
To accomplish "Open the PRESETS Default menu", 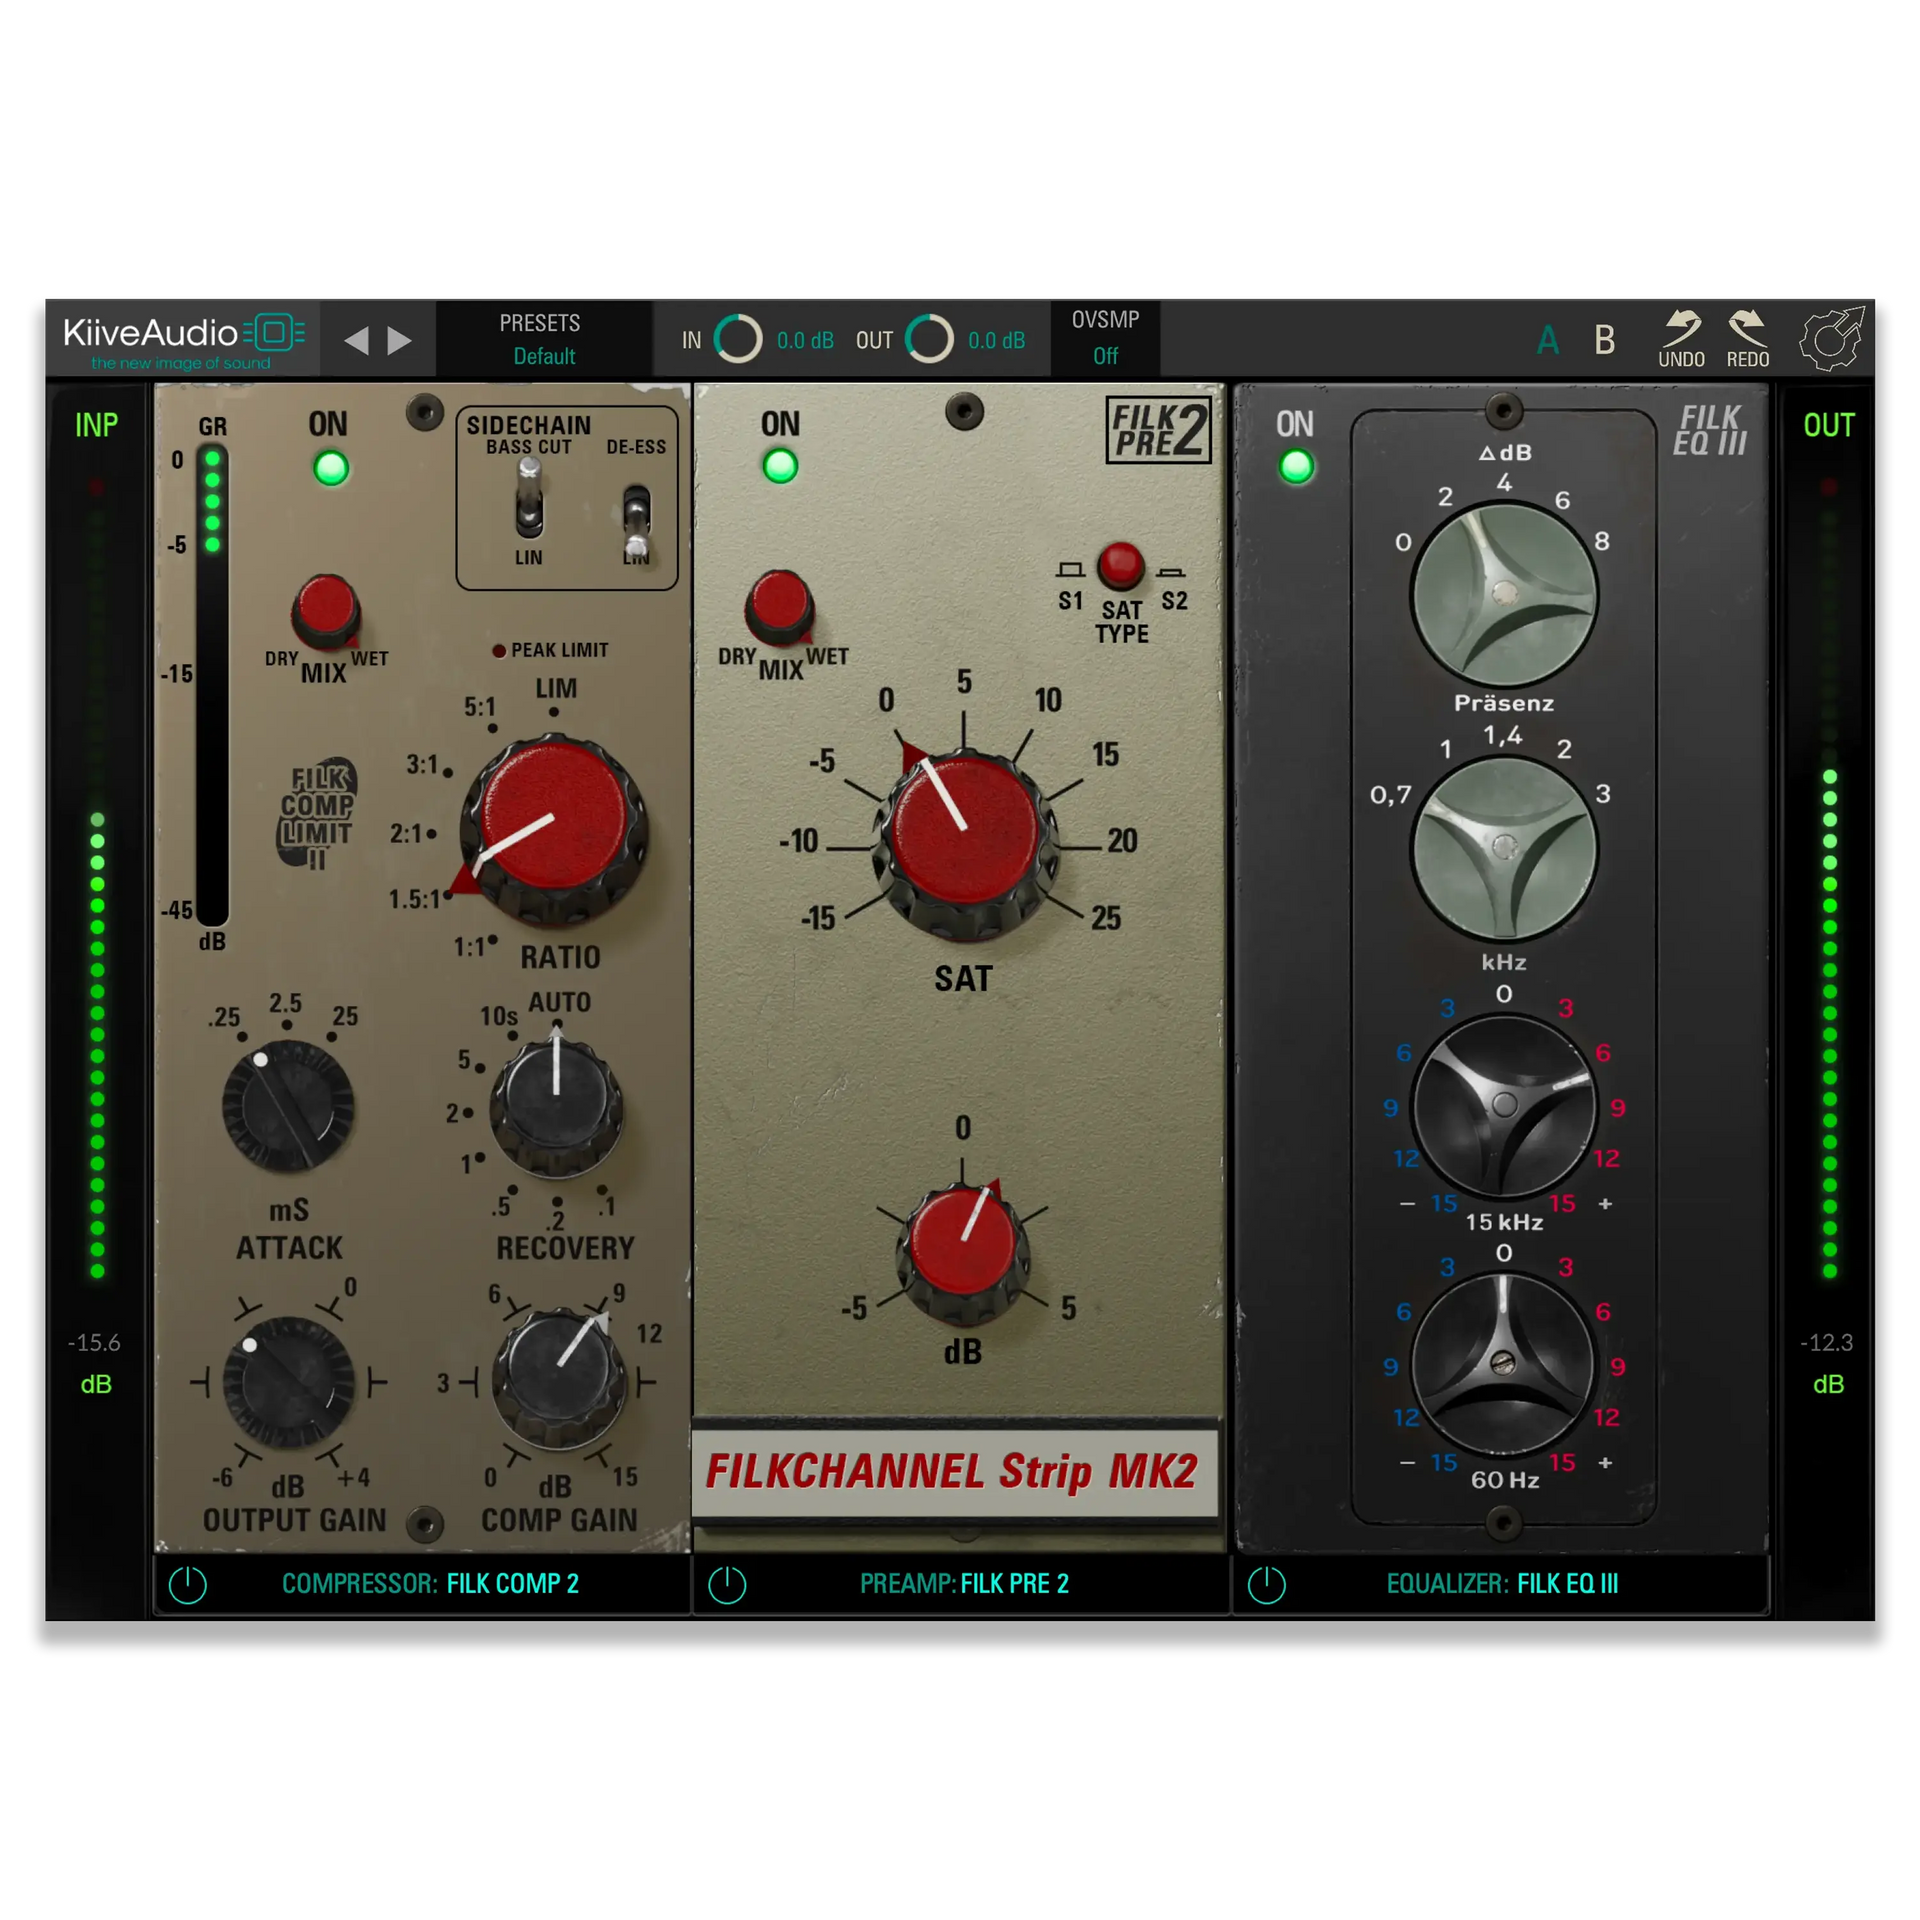I will (x=542, y=339).
